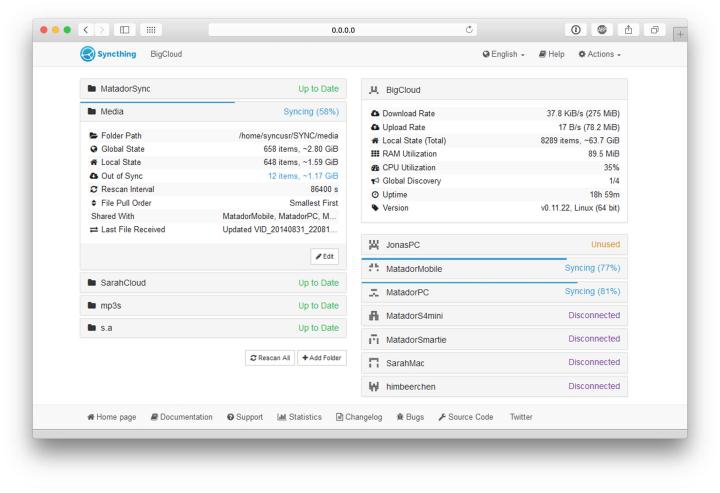Expand the MatadorPC device panel
The image size is (720, 493).
click(x=494, y=292)
